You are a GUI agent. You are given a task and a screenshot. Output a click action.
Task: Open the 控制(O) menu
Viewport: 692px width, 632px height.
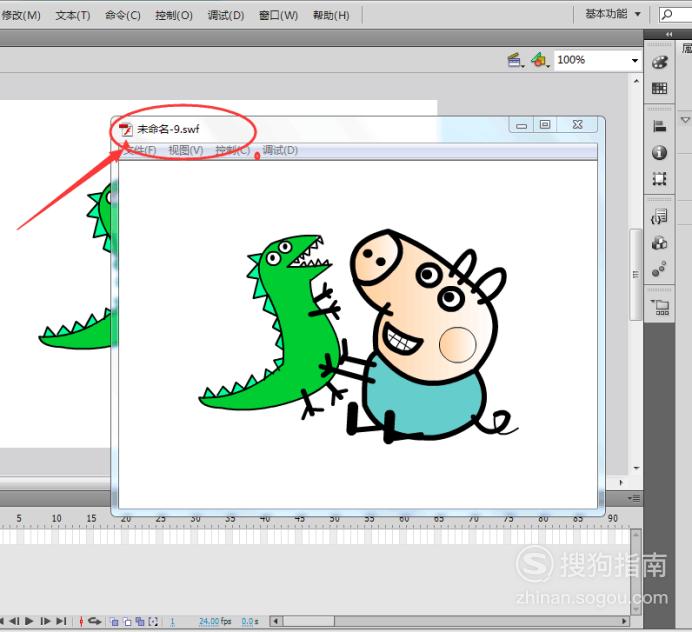(x=174, y=15)
